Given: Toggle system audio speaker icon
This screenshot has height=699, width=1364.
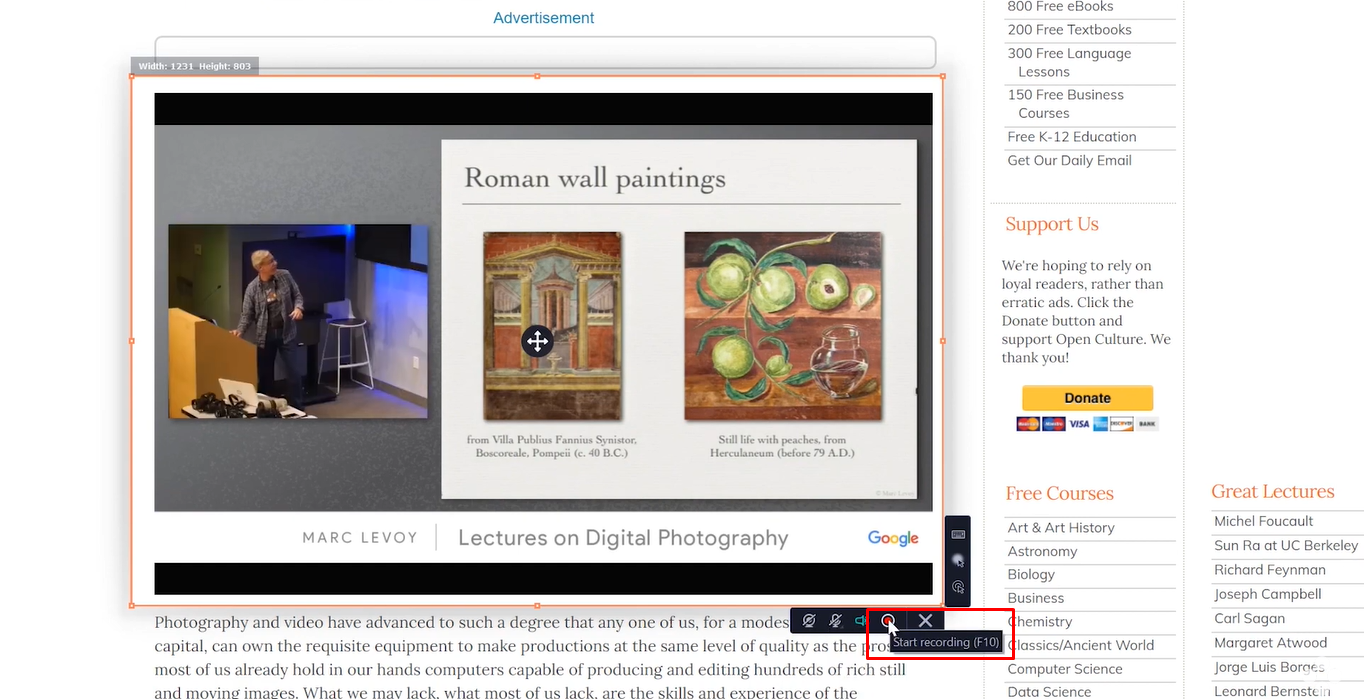Looking at the screenshot, I should [x=861, y=621].
